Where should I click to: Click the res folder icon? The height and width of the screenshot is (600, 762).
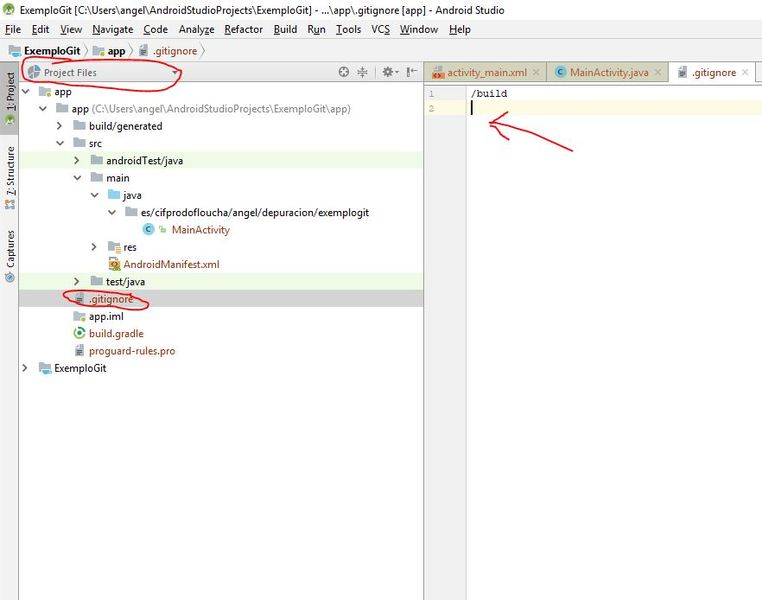114,247
